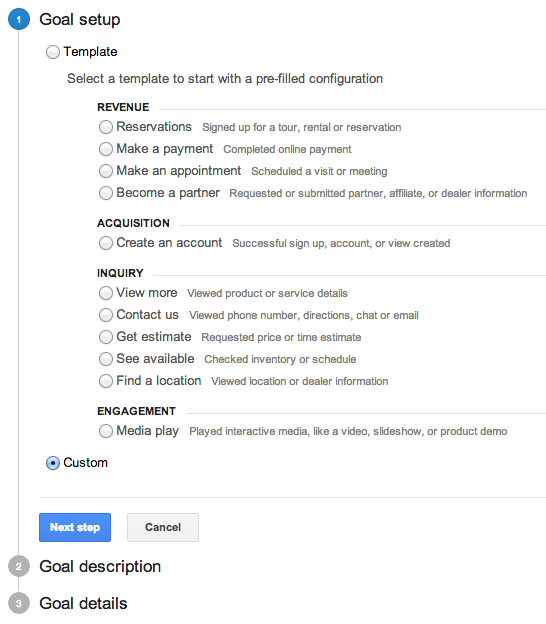
Task: Choose the Reservations template option
Action: 105,127
